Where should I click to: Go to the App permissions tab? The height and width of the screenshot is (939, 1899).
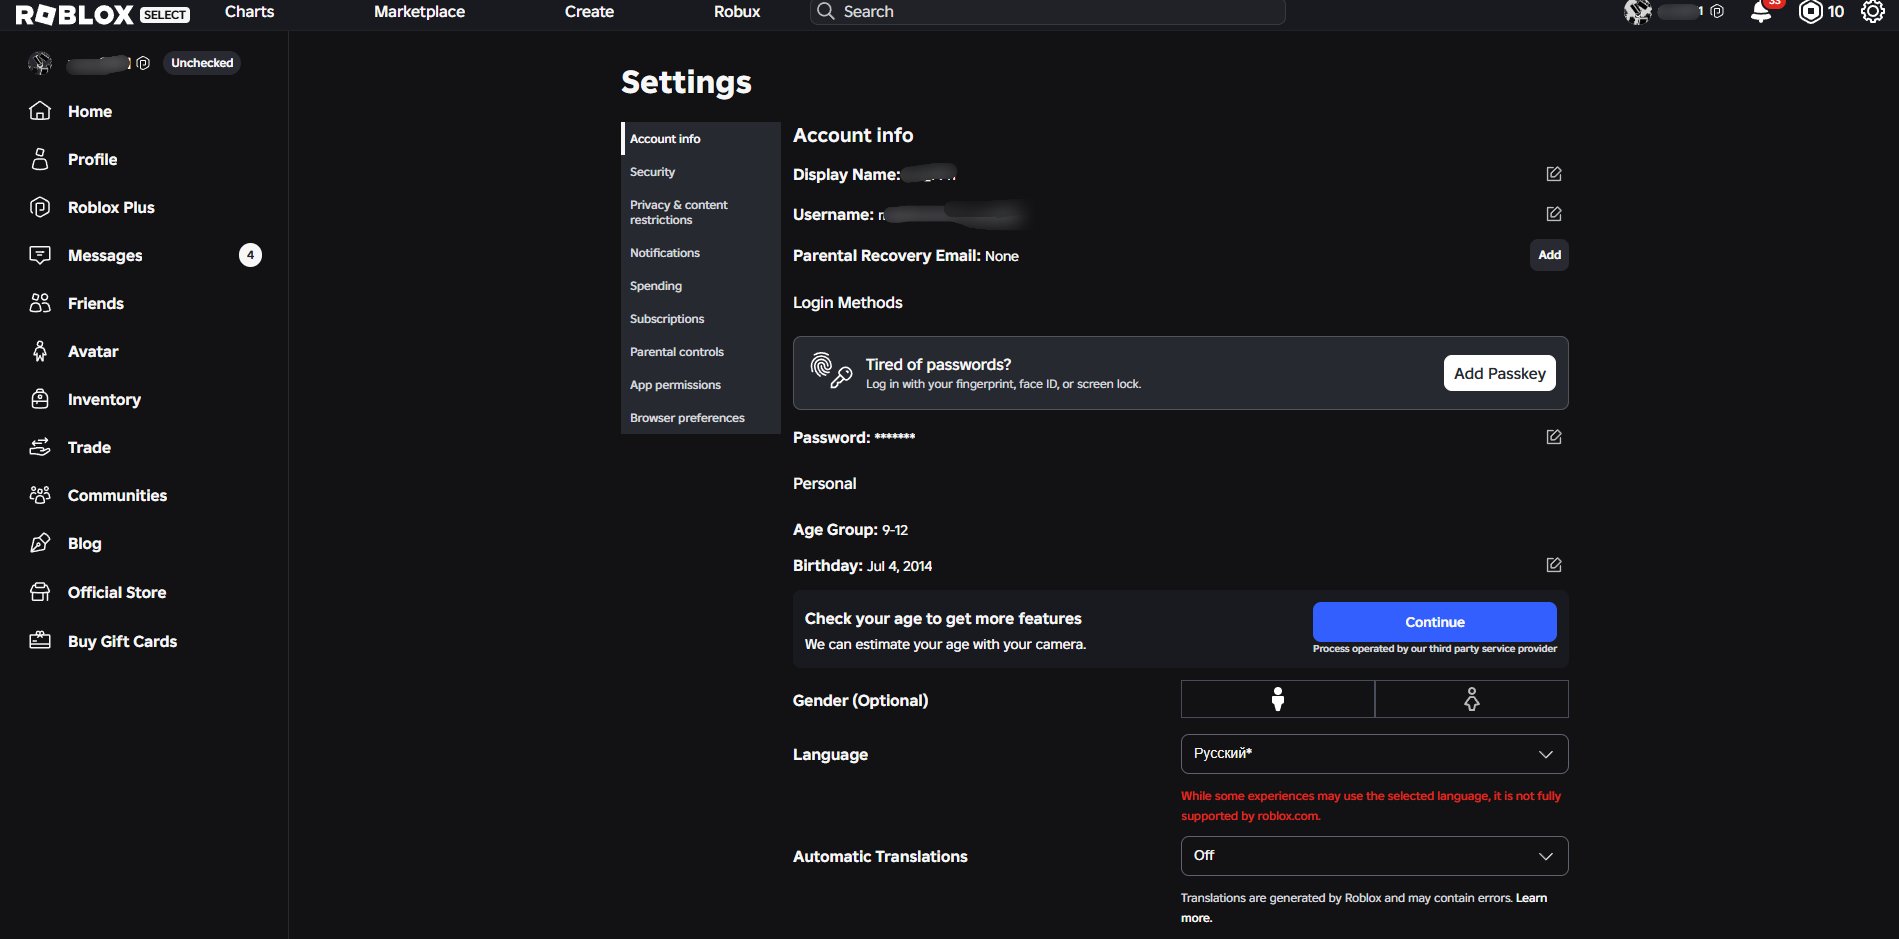pyautogui.click(x=701, y=385)
